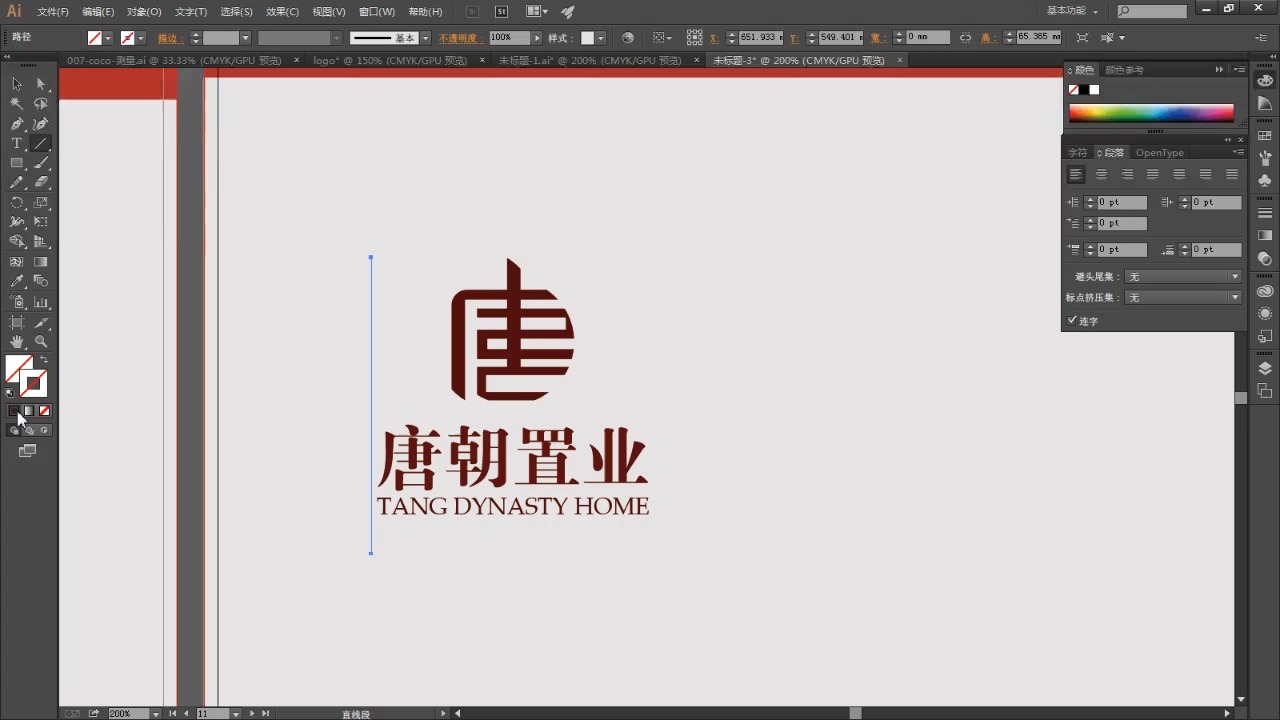The height and width of the screenshot is (720, 1280).
Task: Open the 对象(O) menu
Action: (x=144, y=12)
